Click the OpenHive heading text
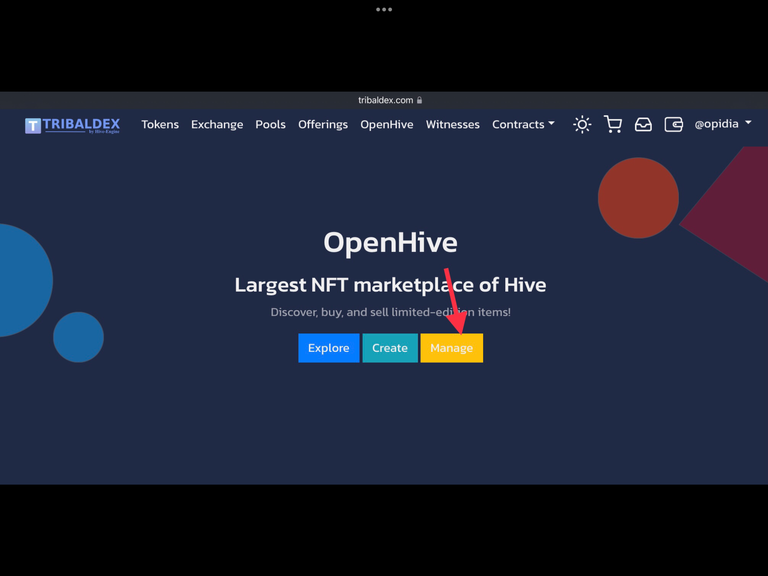 click(x=390, y=242)
